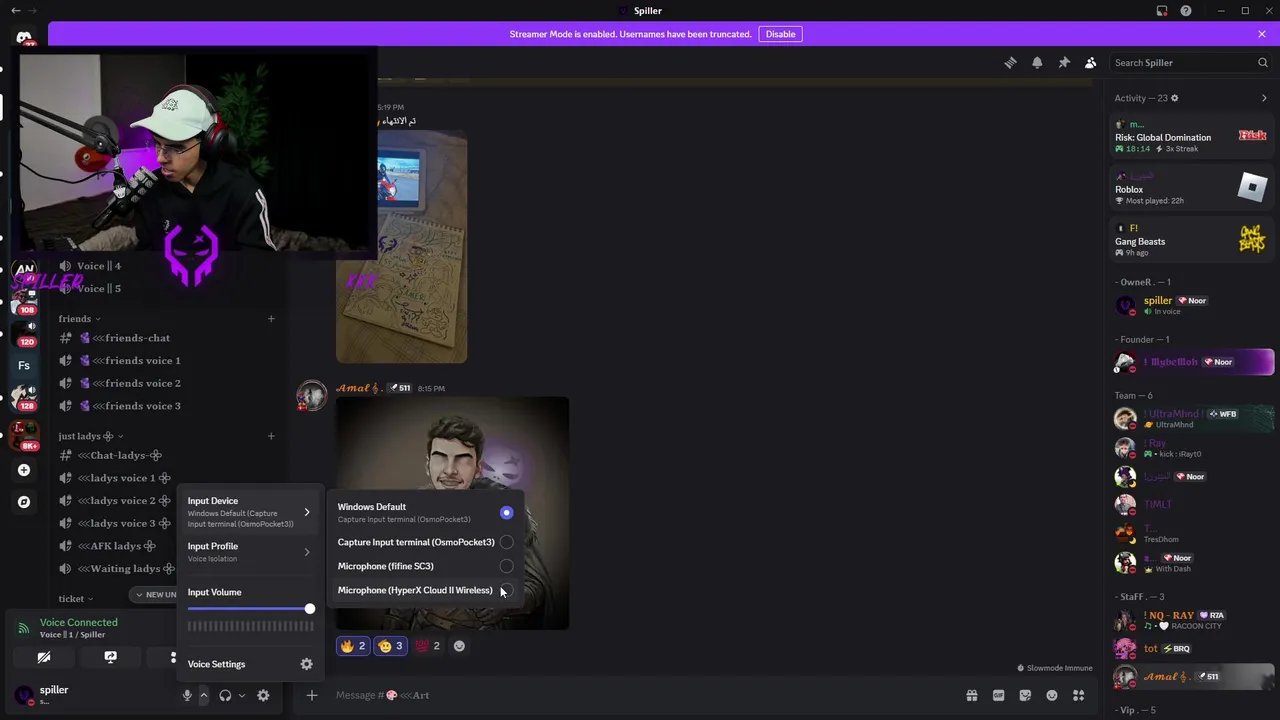Open Windows help question mark icon
Screen dimensions: 1280x720
1186,11
